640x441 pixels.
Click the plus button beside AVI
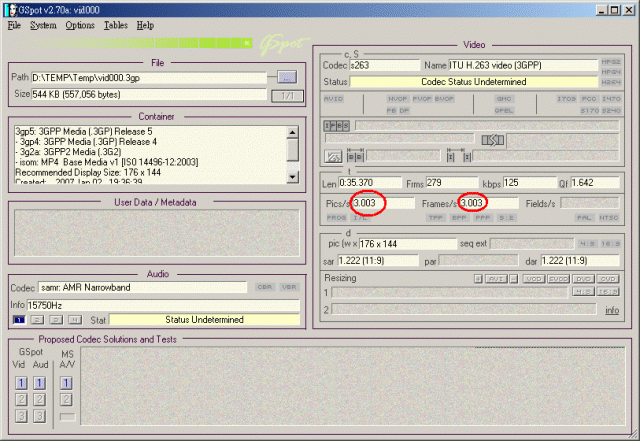tap(478, 279)
